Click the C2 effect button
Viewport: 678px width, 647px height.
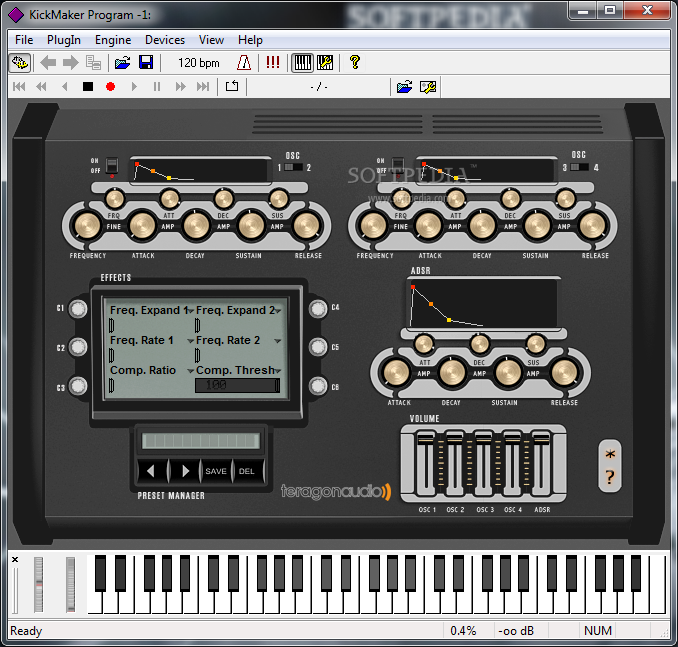point(78,347)
